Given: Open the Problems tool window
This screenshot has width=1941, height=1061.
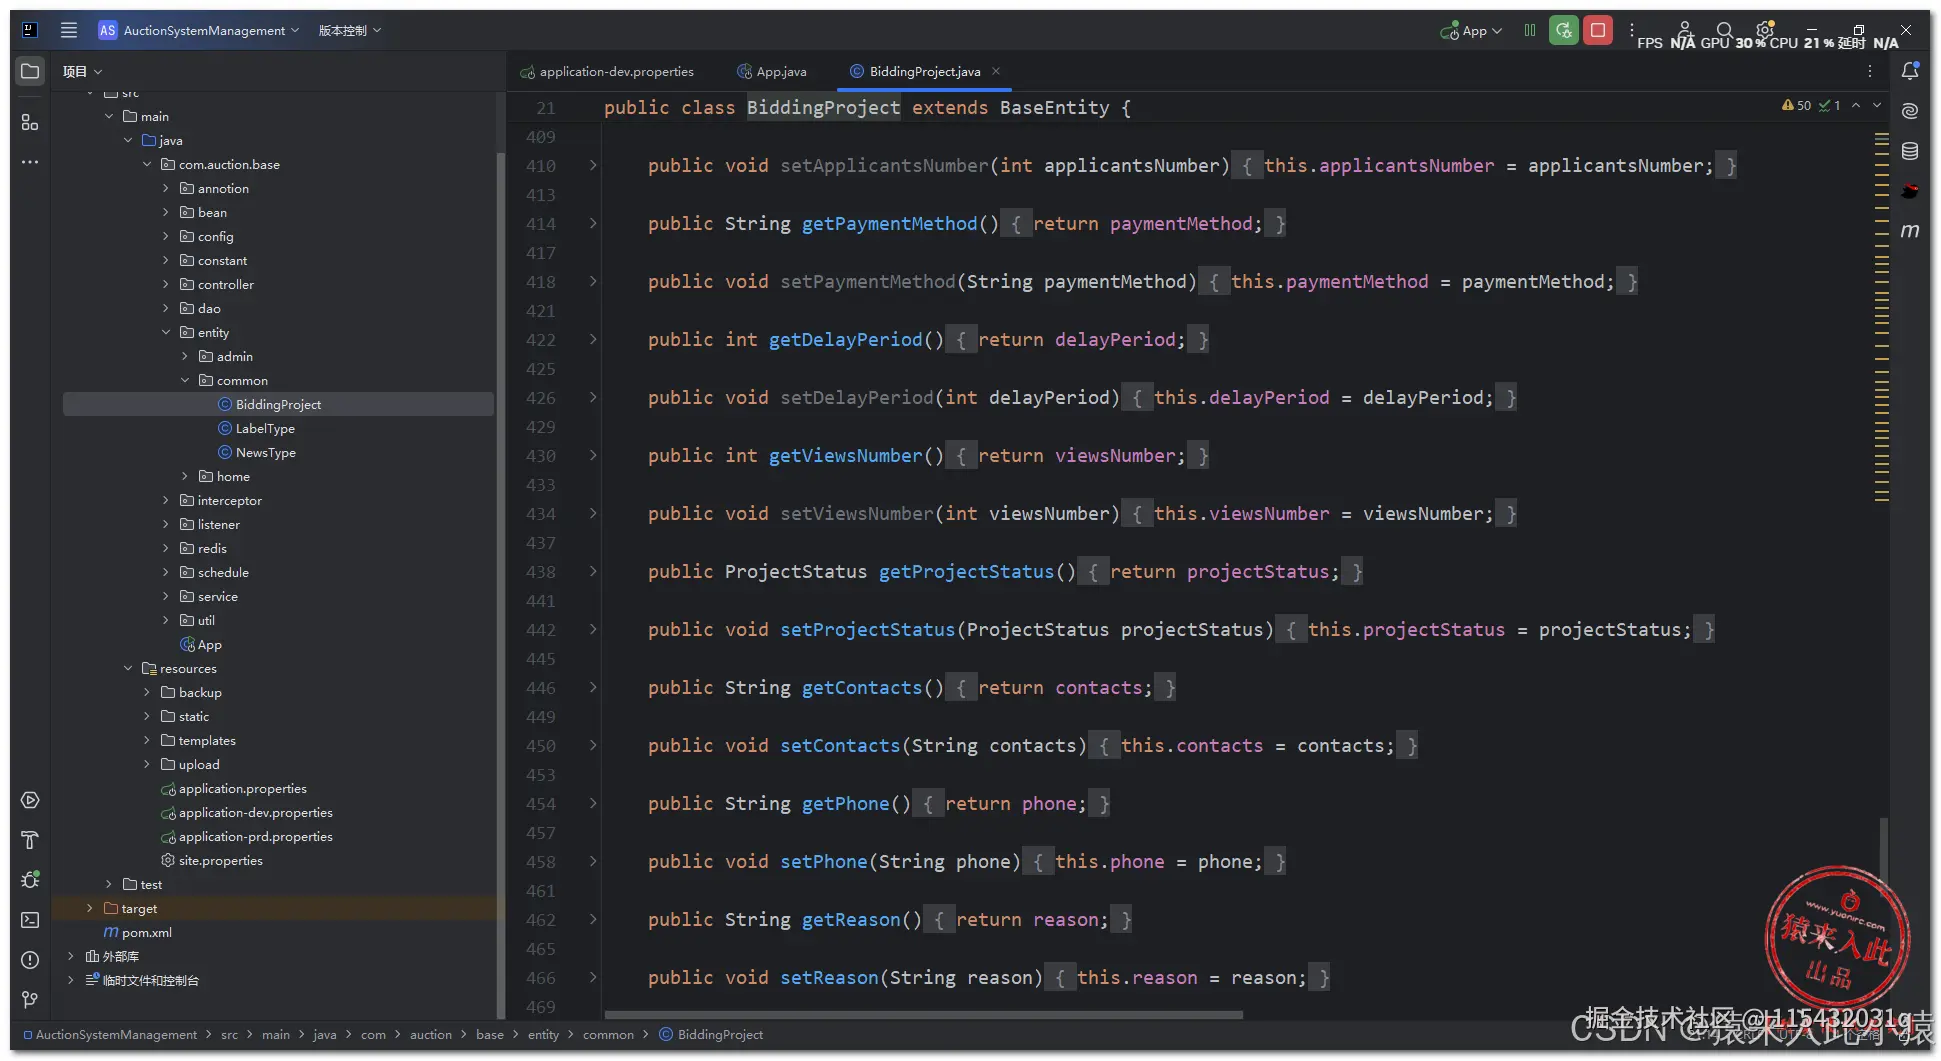Looking at the screenshot, I should pos(30,960).
